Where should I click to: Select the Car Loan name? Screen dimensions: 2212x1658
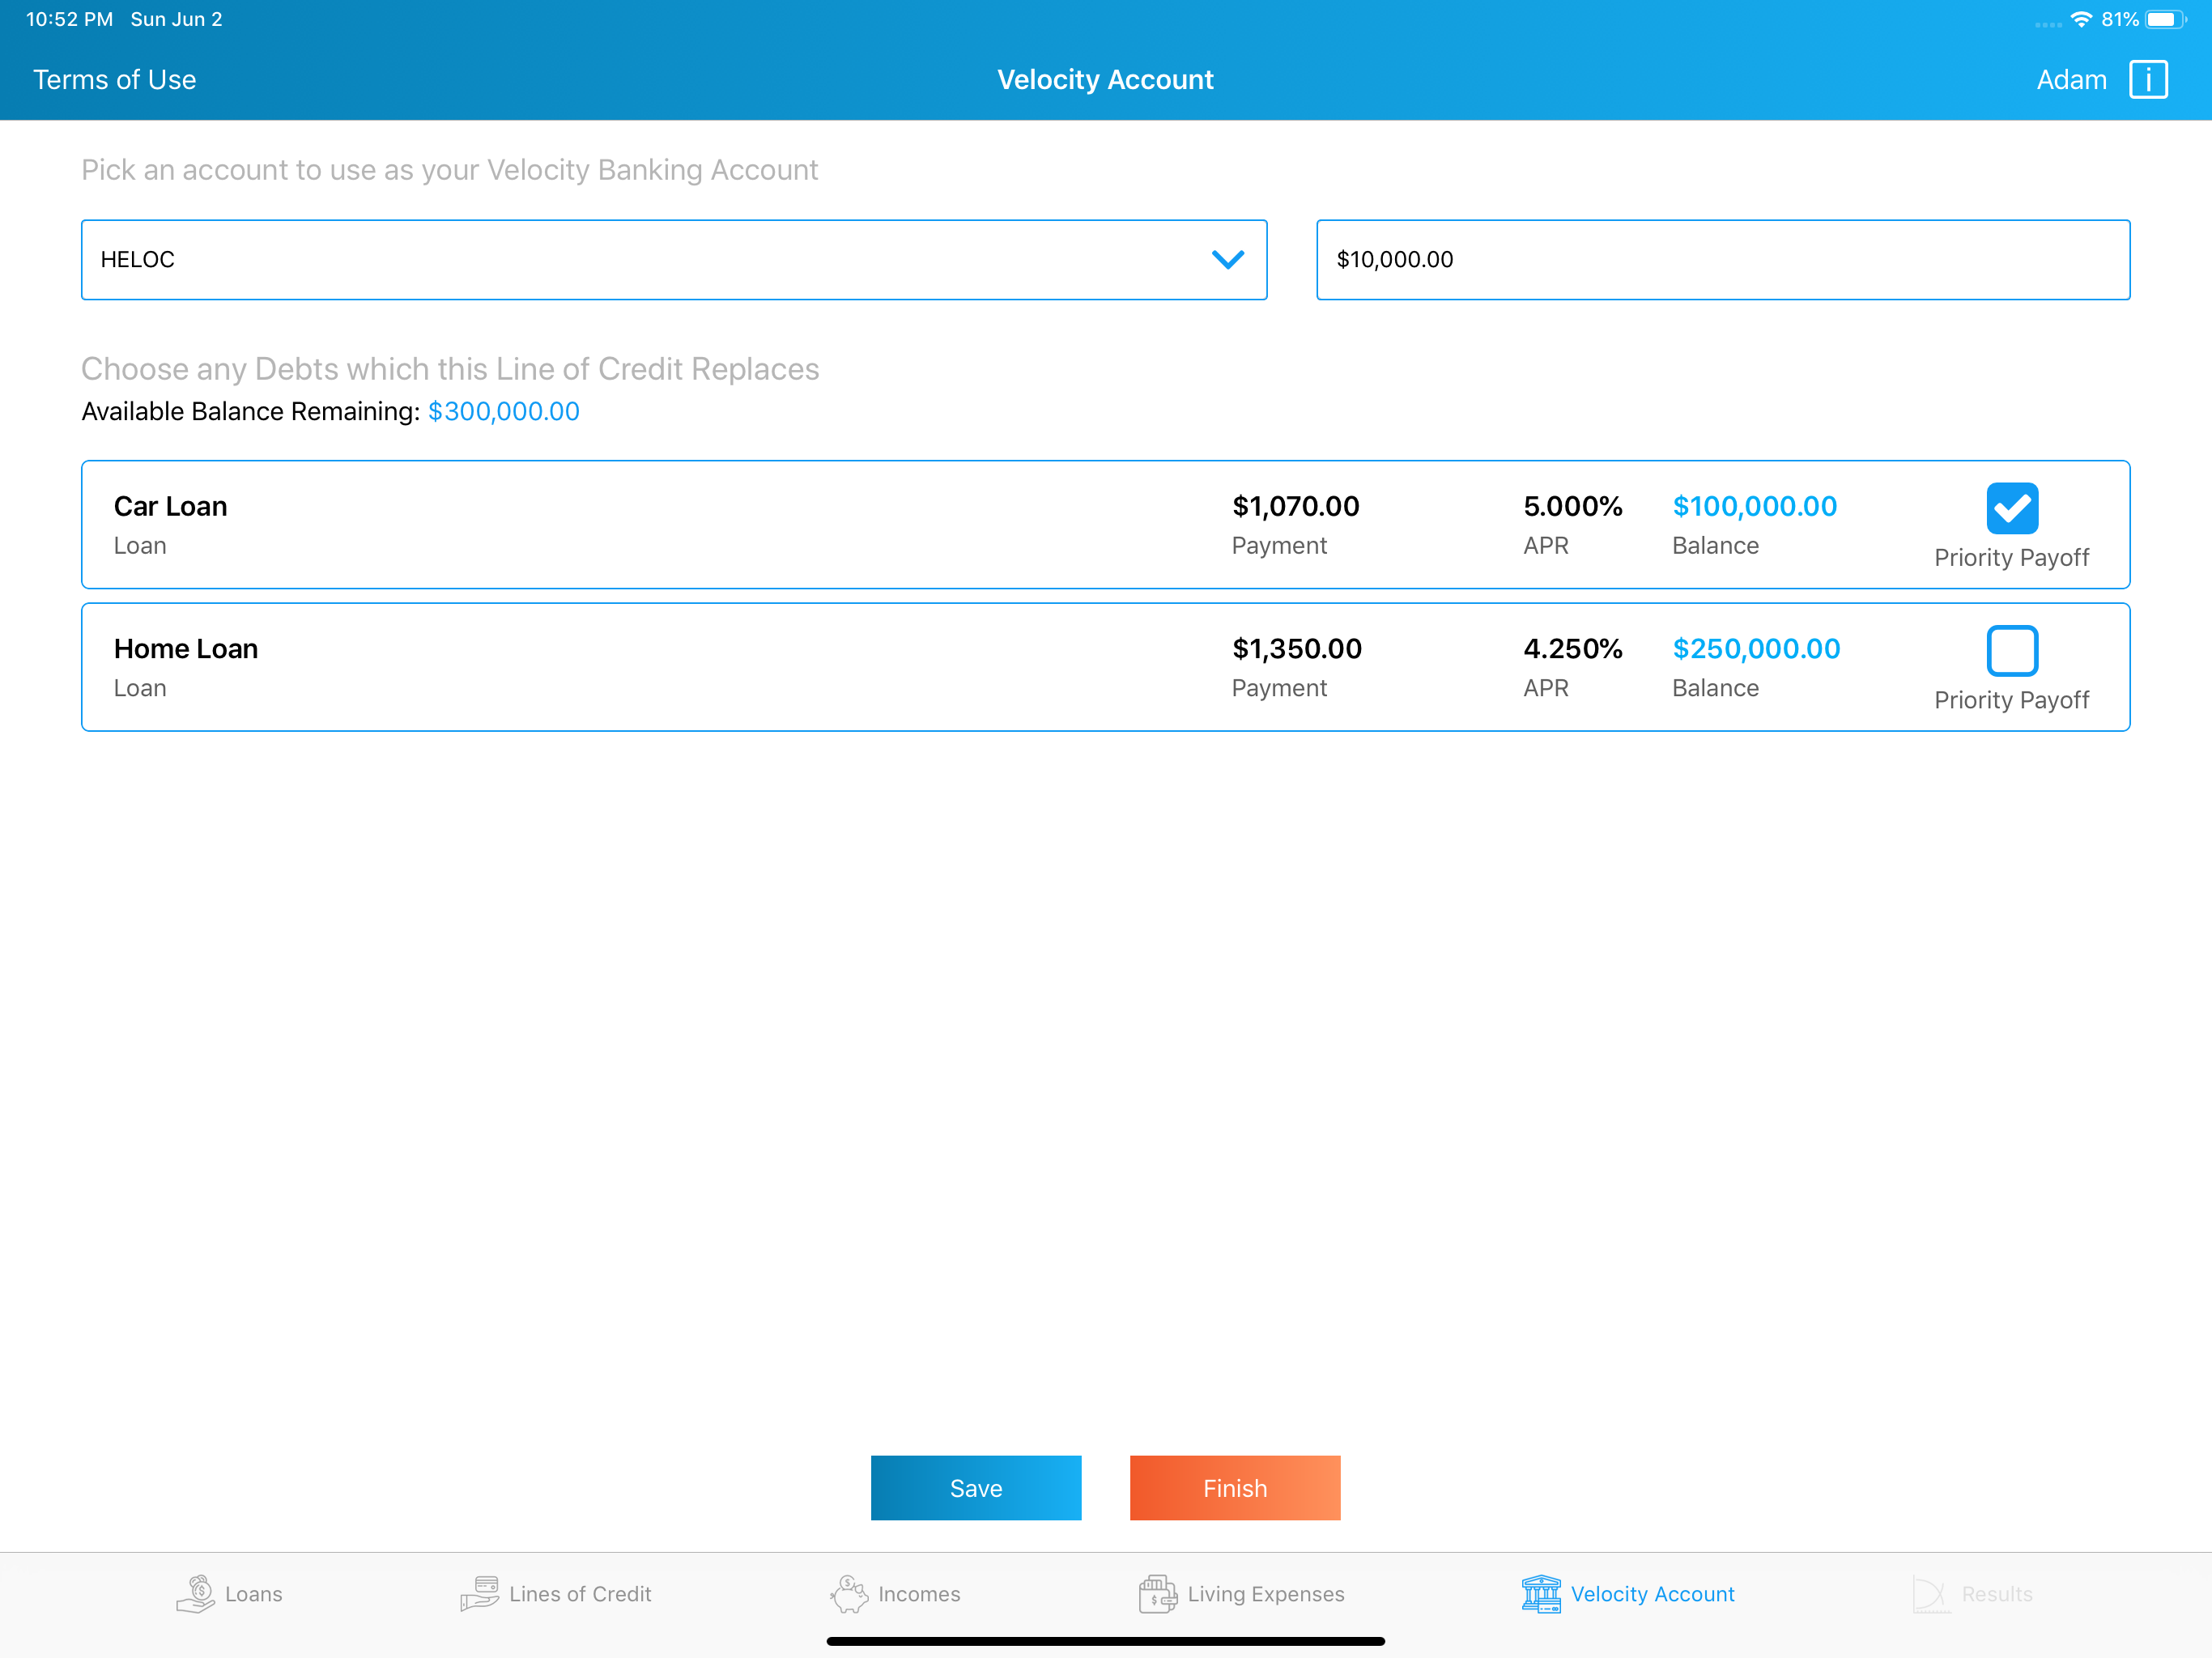tap(170, 506)
